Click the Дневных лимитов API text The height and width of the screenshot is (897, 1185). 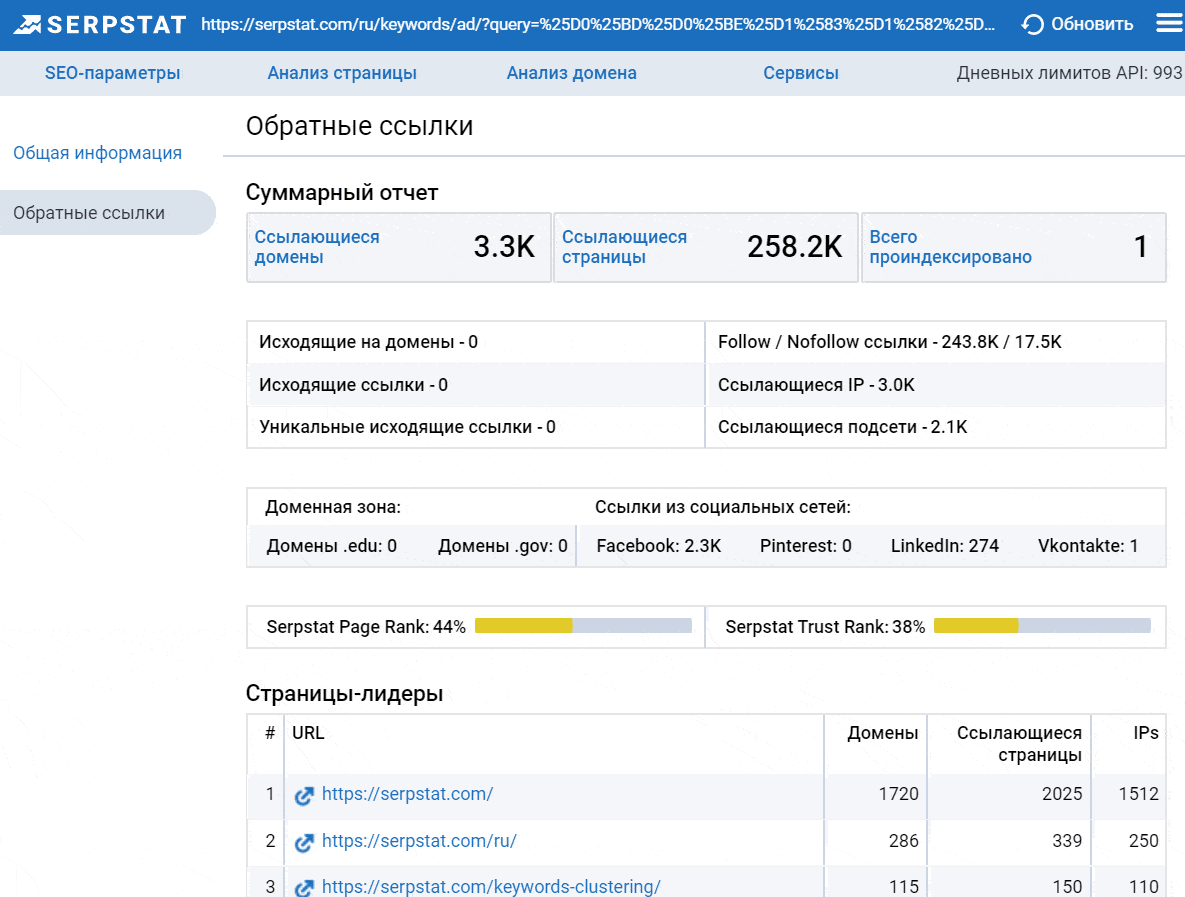click(1069, 73)
